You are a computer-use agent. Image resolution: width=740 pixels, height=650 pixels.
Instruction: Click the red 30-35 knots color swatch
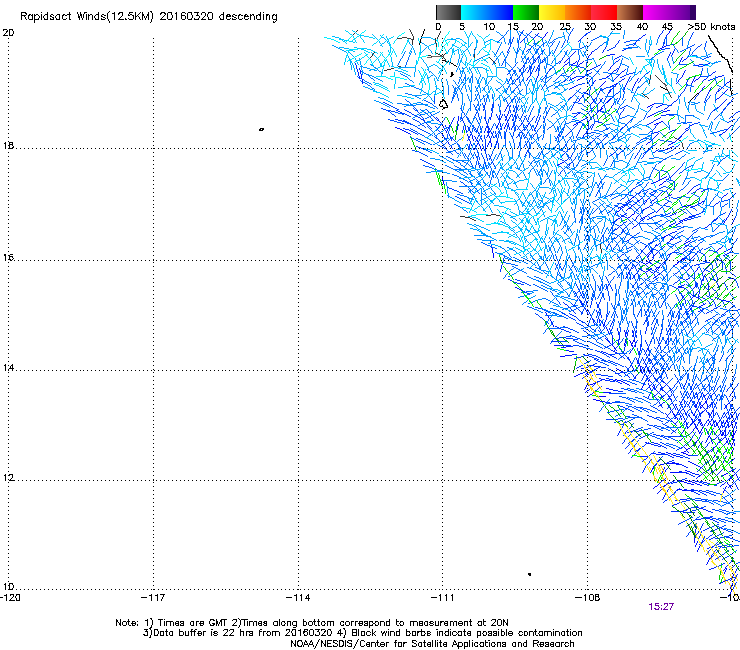(604, 12)
